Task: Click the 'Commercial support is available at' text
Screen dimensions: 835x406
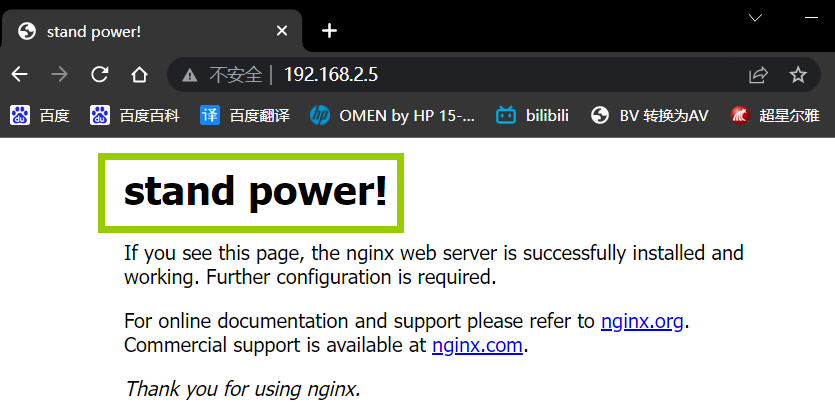Action: pos(275,345)
